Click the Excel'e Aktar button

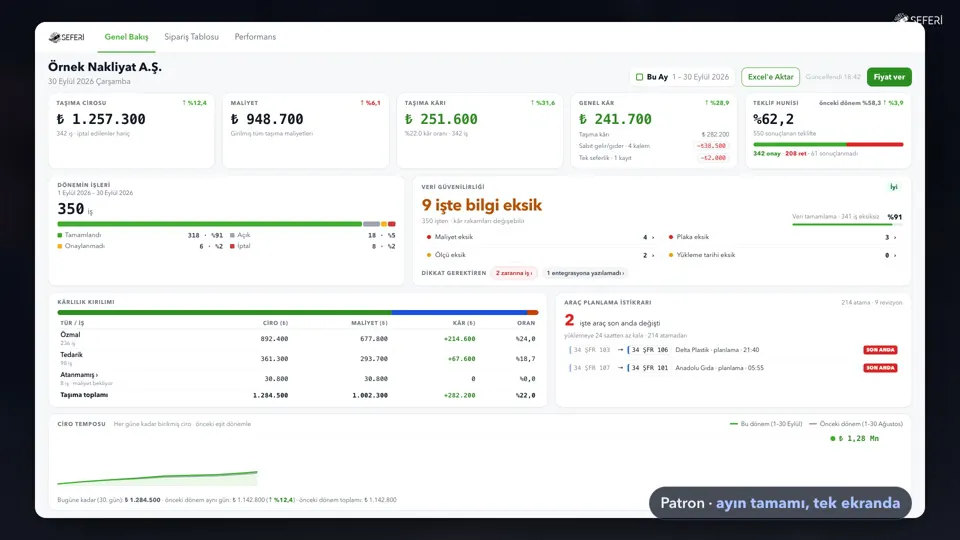coord(770,77)
